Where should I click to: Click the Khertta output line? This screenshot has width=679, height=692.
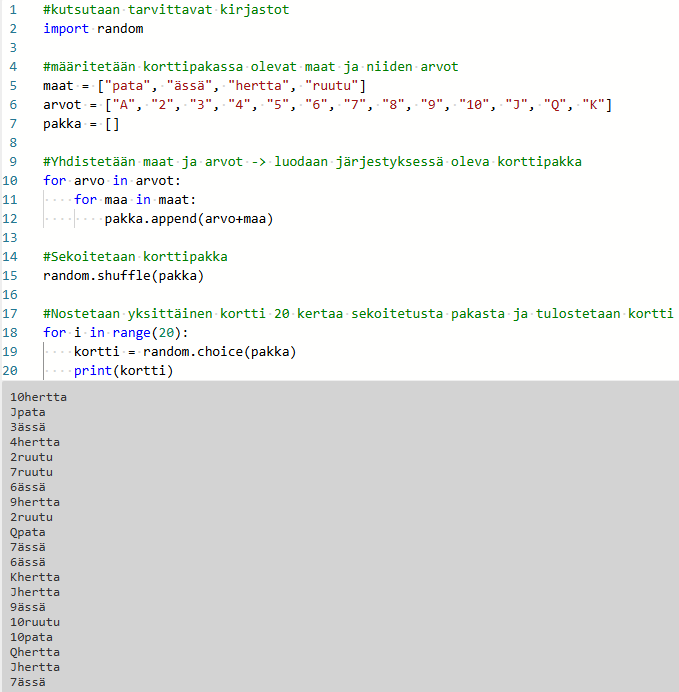click(x=34, y=577)
